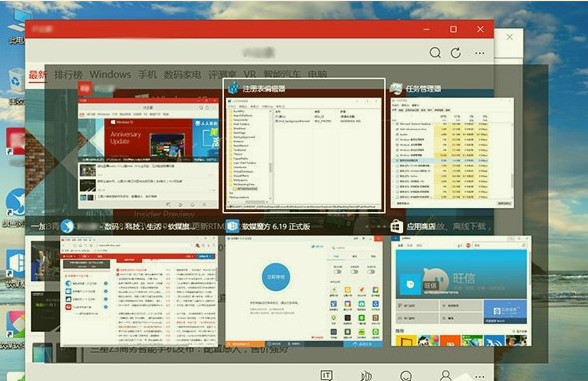Click the 任务管理器 title icon
This screenshot has width=588, height=381.
(396, 89)
